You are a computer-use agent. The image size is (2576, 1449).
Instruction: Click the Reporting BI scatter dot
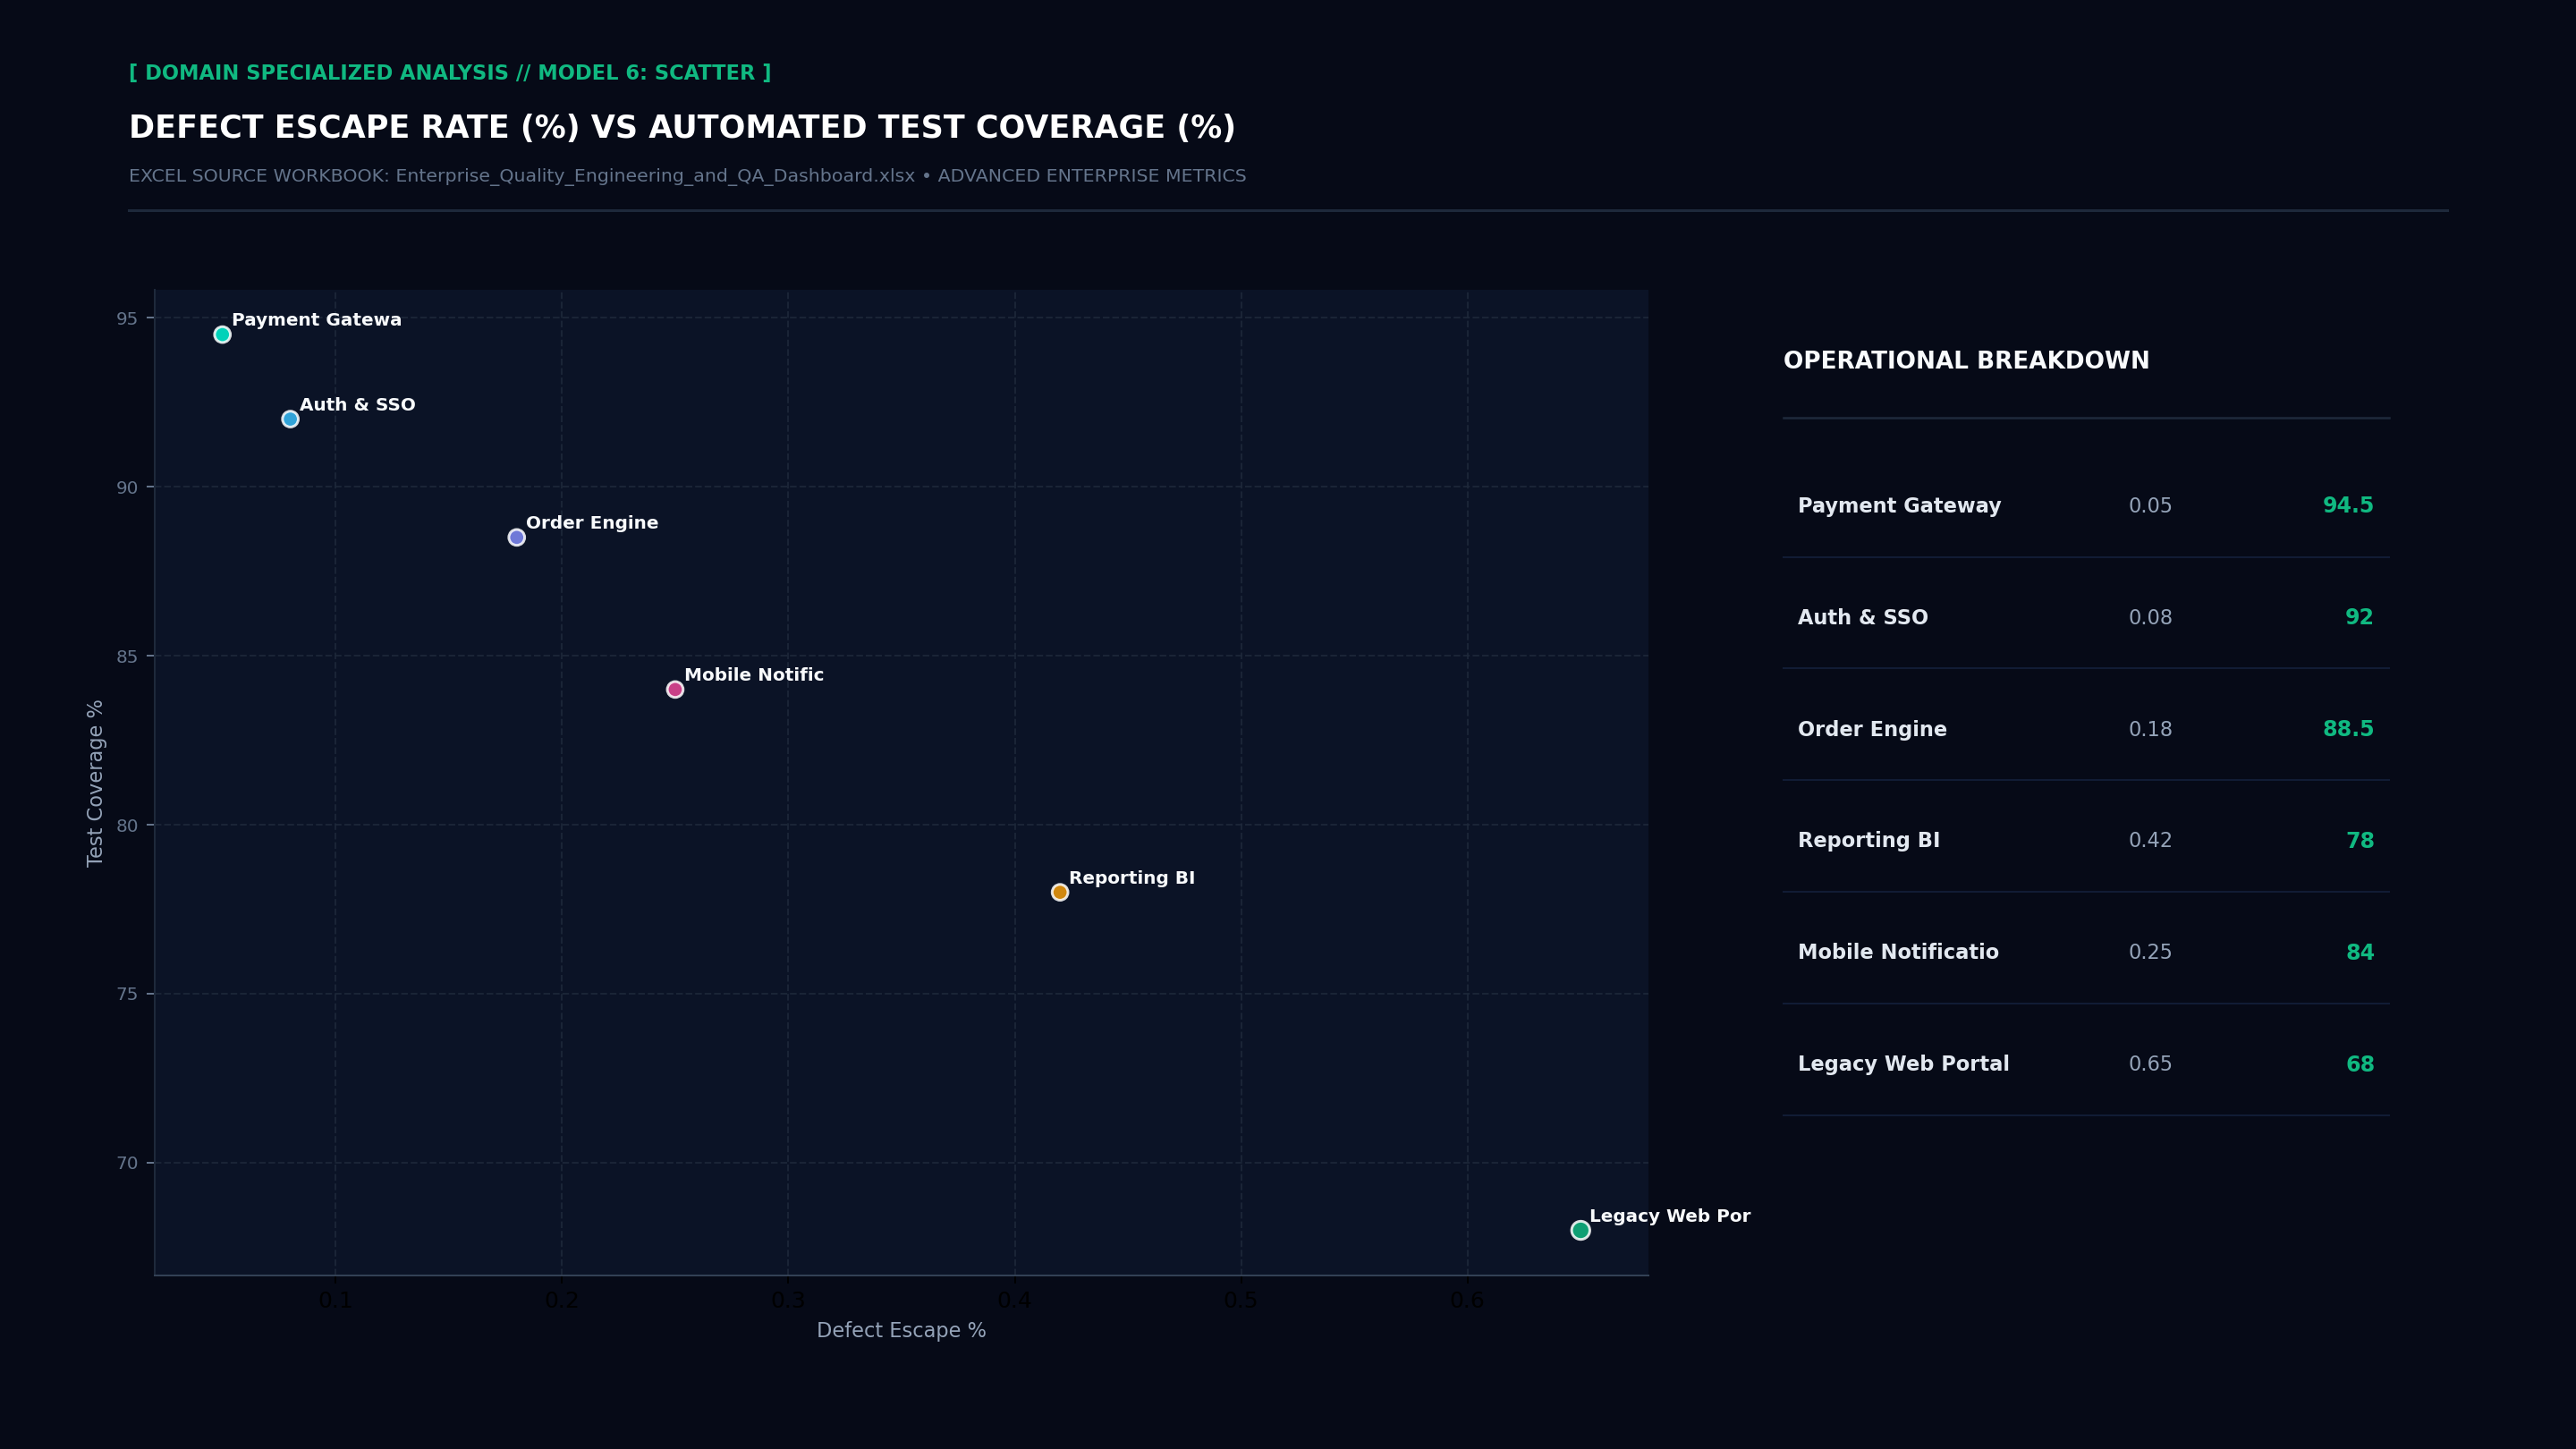tap(1060, 892)
